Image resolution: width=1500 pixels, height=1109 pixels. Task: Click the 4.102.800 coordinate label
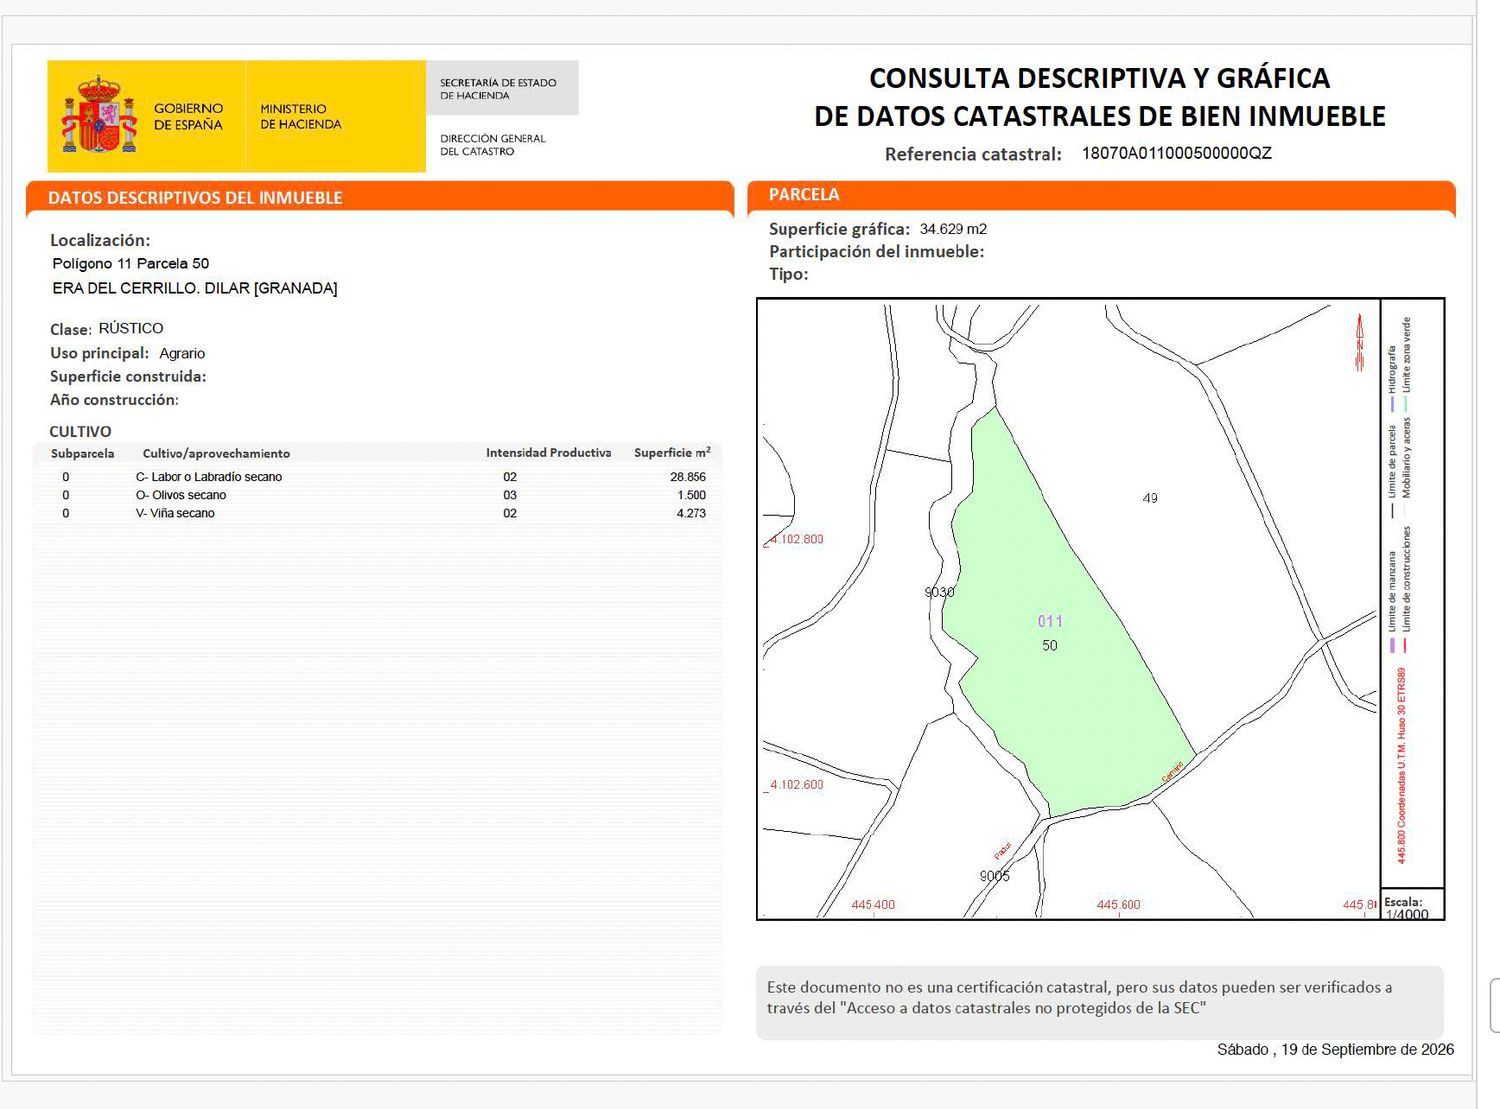coord(796,539)
